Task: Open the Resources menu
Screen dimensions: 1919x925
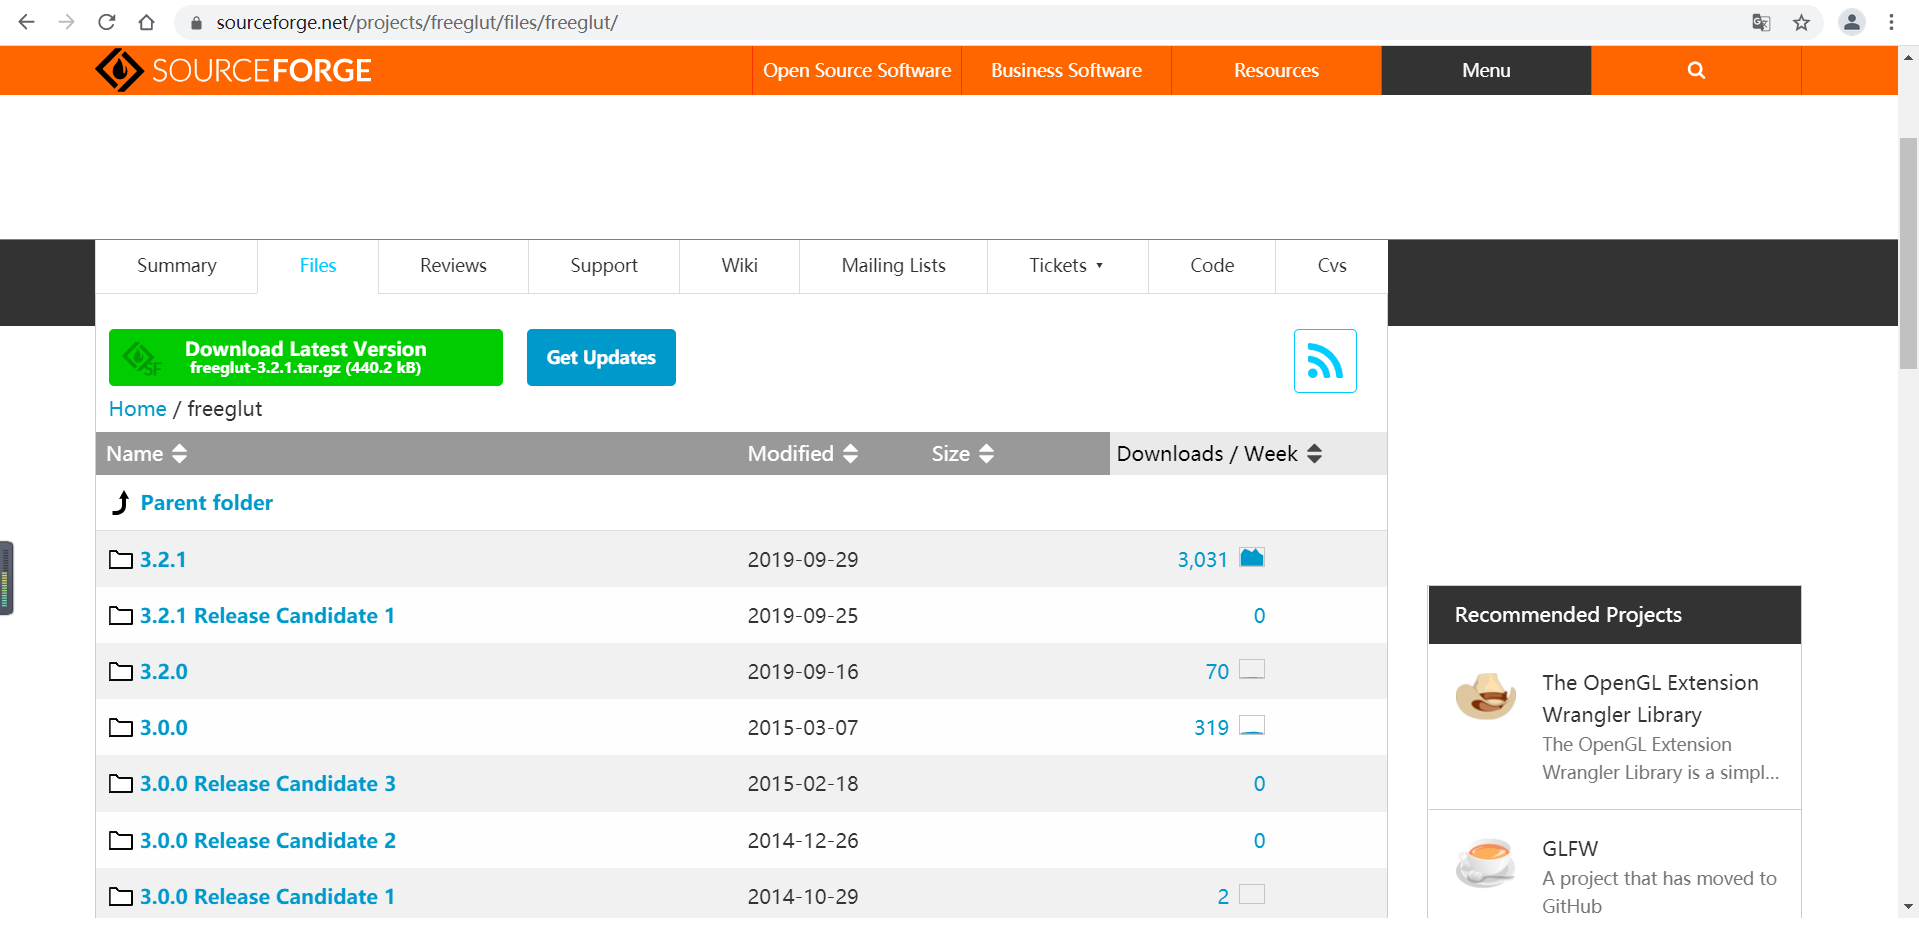Action: (1276, 70)
